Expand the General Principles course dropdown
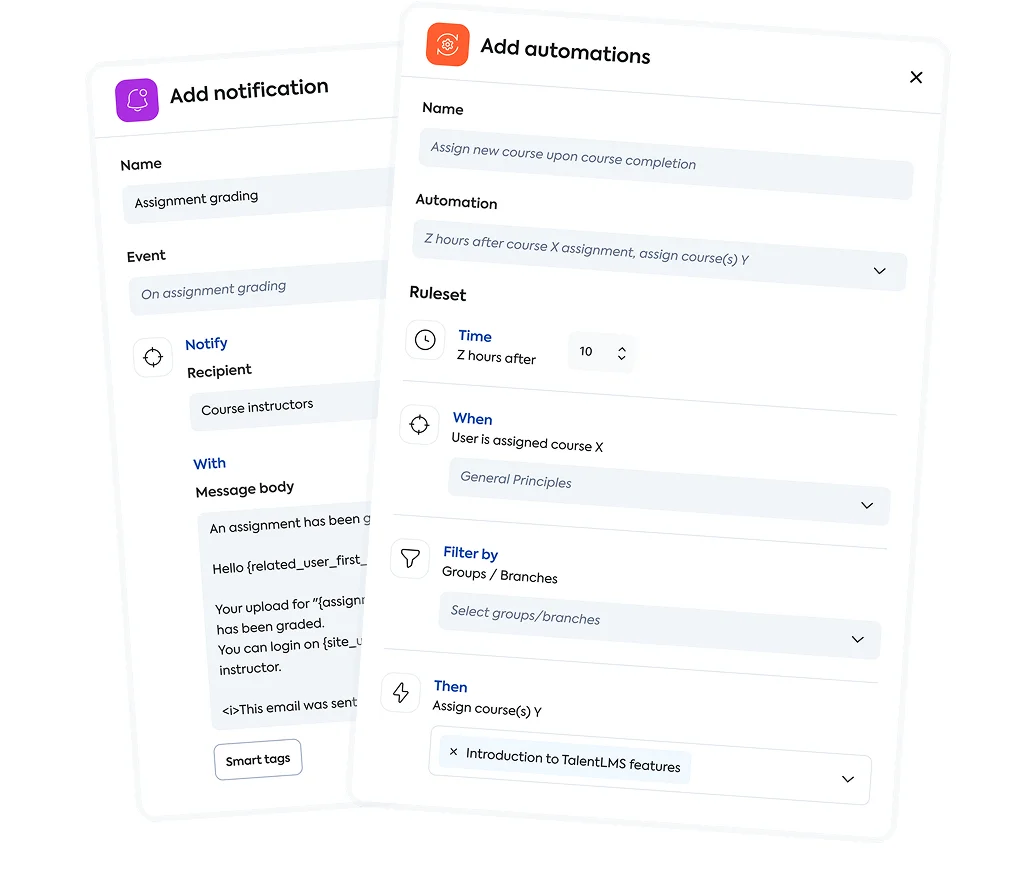The image size is (1036, 876). click(x=867, y=506)
